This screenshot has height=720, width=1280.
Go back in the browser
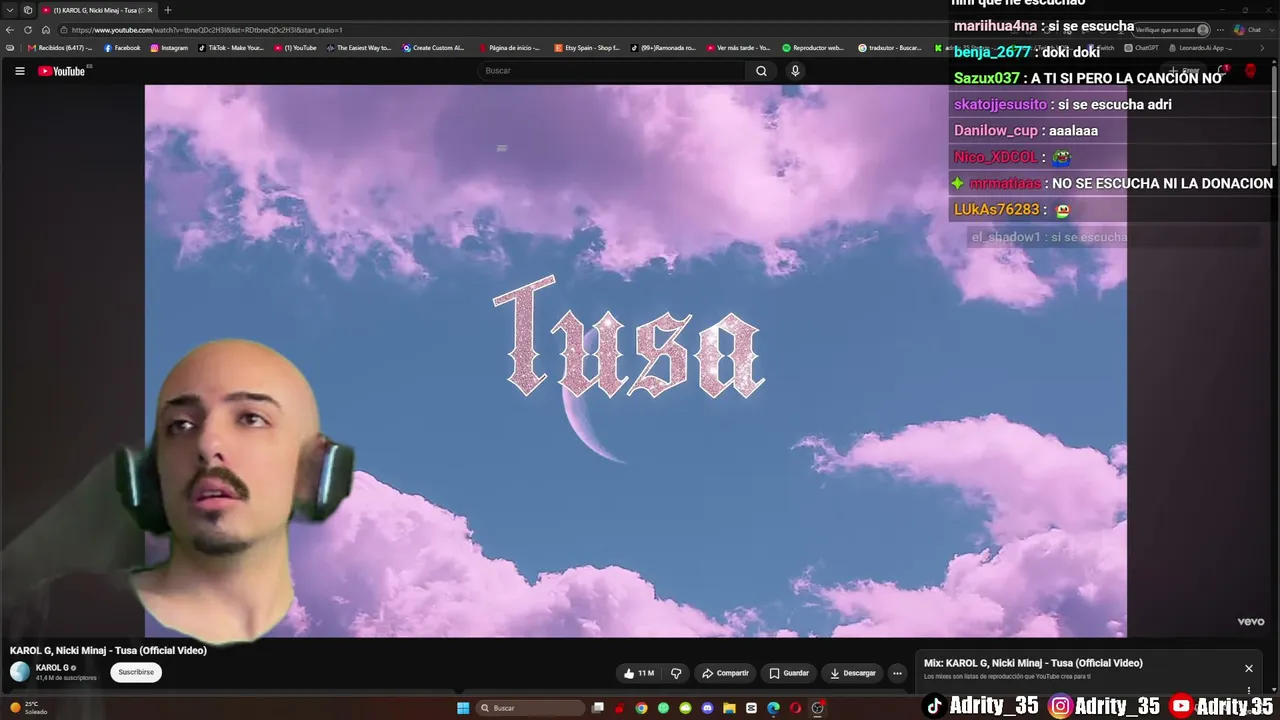click(10, 30)
